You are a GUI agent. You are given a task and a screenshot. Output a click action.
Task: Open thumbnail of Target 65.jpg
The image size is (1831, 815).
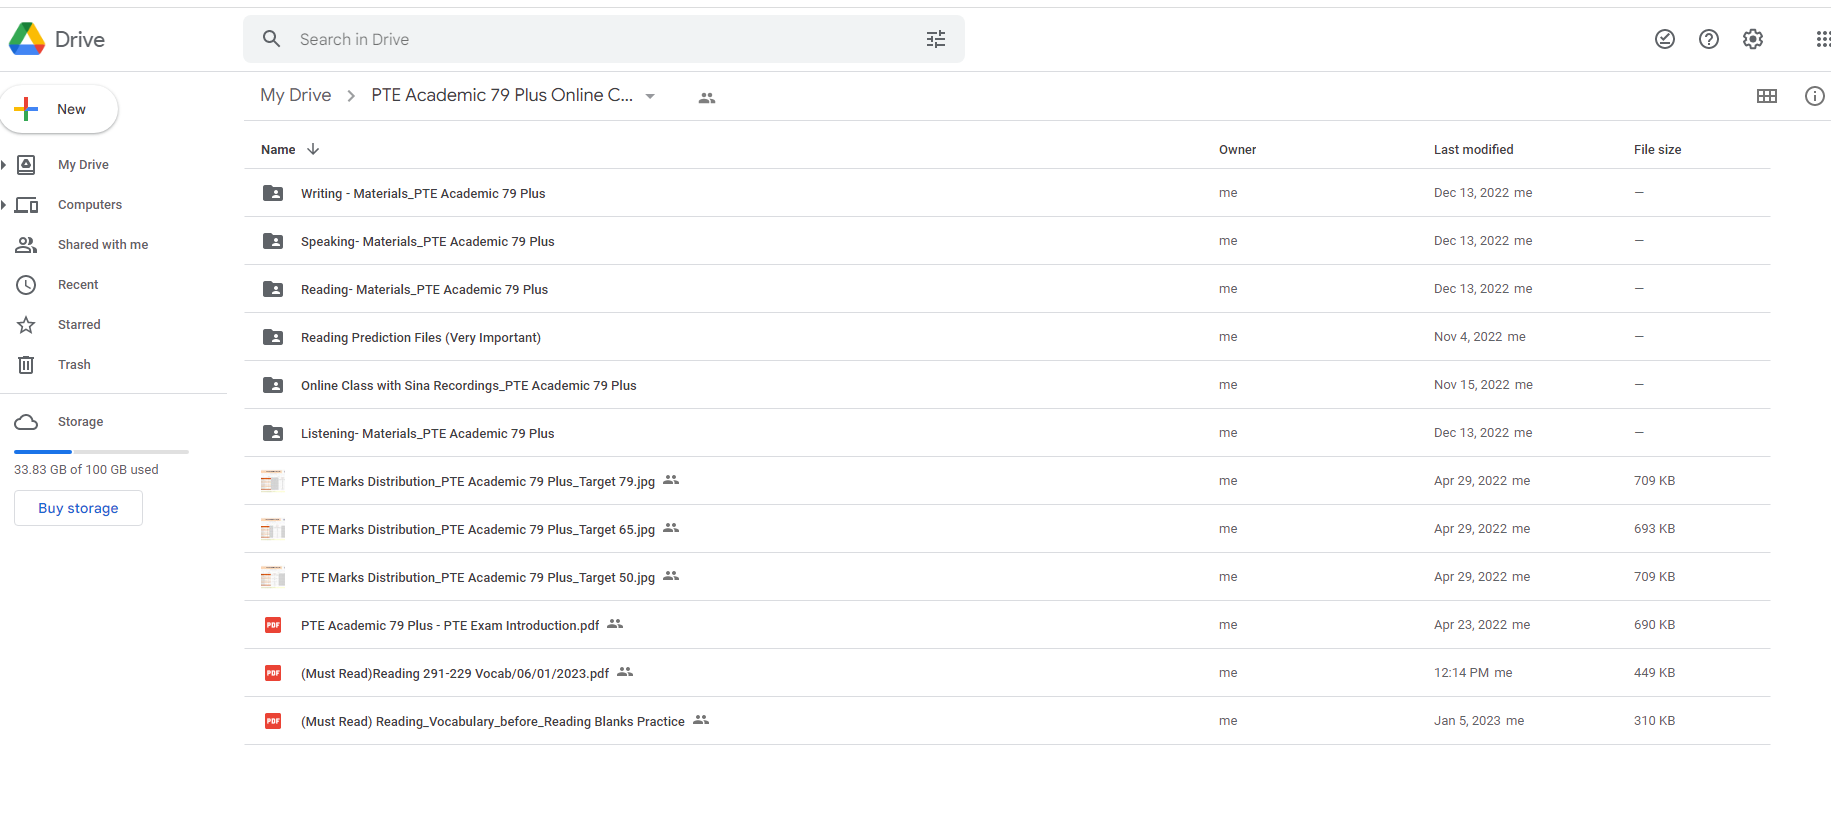click(x=273, y=529)
